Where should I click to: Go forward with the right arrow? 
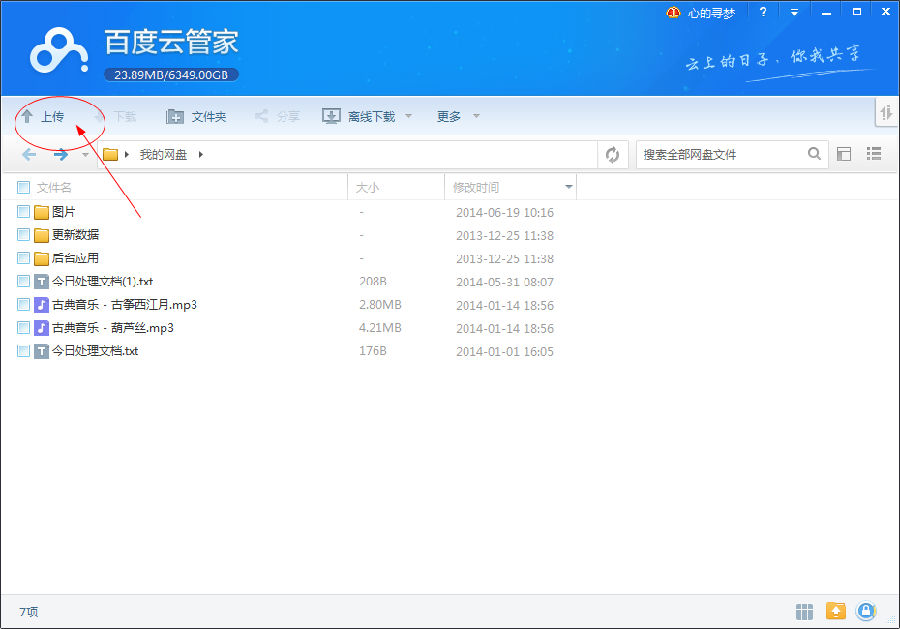point(61,154)
